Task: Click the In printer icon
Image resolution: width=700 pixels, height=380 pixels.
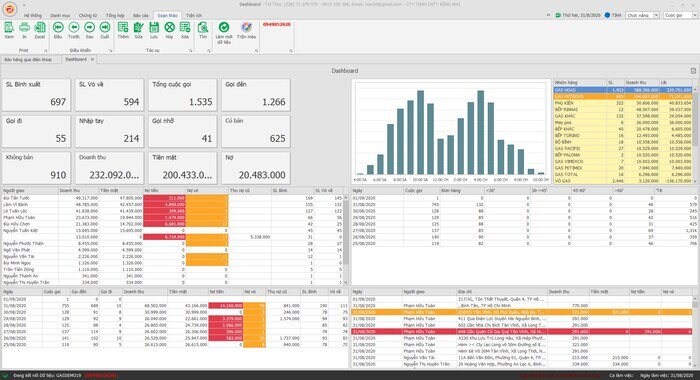Action: 25,30
